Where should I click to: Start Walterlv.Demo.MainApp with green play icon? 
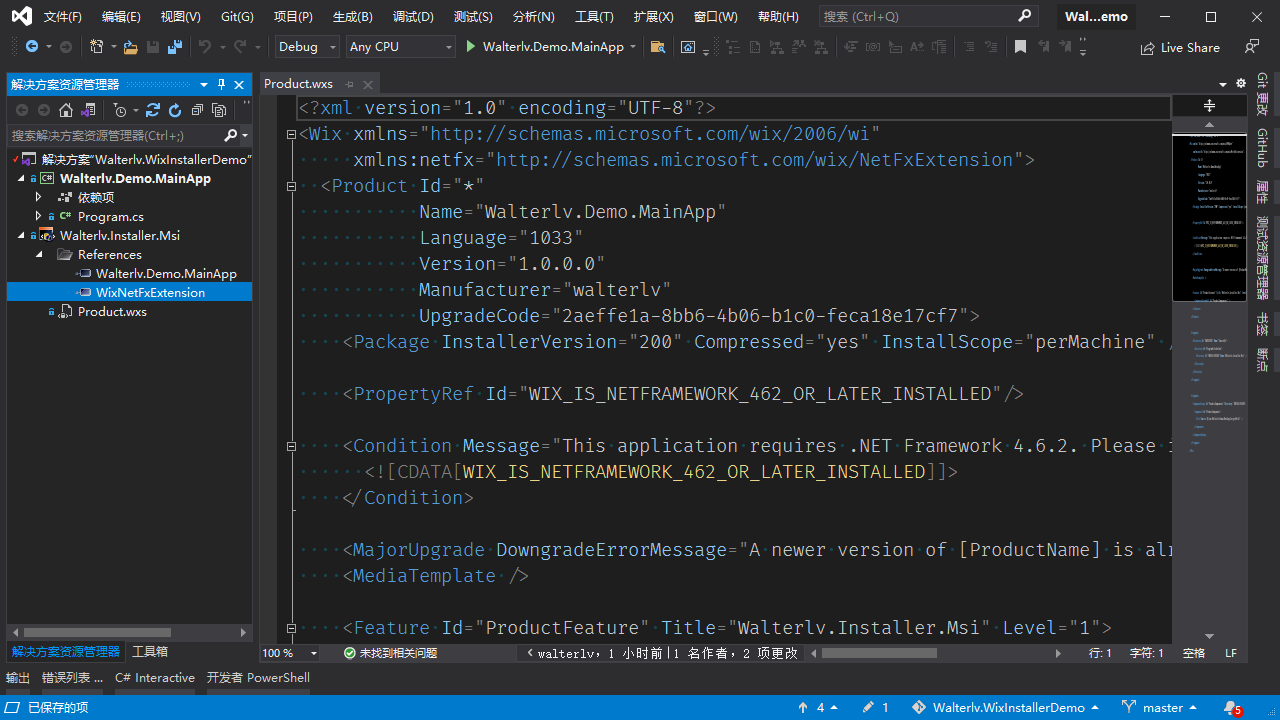point(472,47)
